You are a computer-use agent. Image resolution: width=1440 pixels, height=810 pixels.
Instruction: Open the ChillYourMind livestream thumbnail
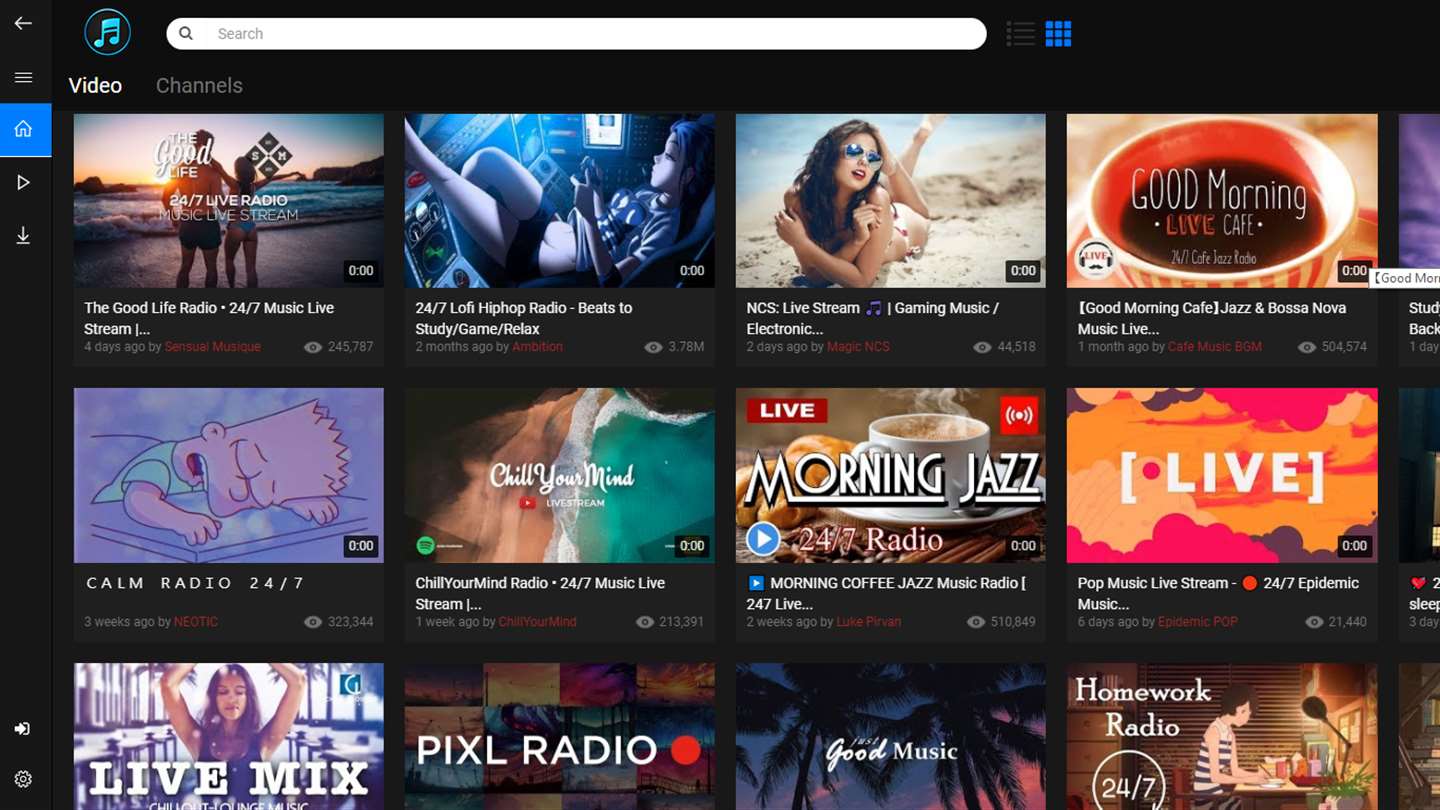coord(560,476)
